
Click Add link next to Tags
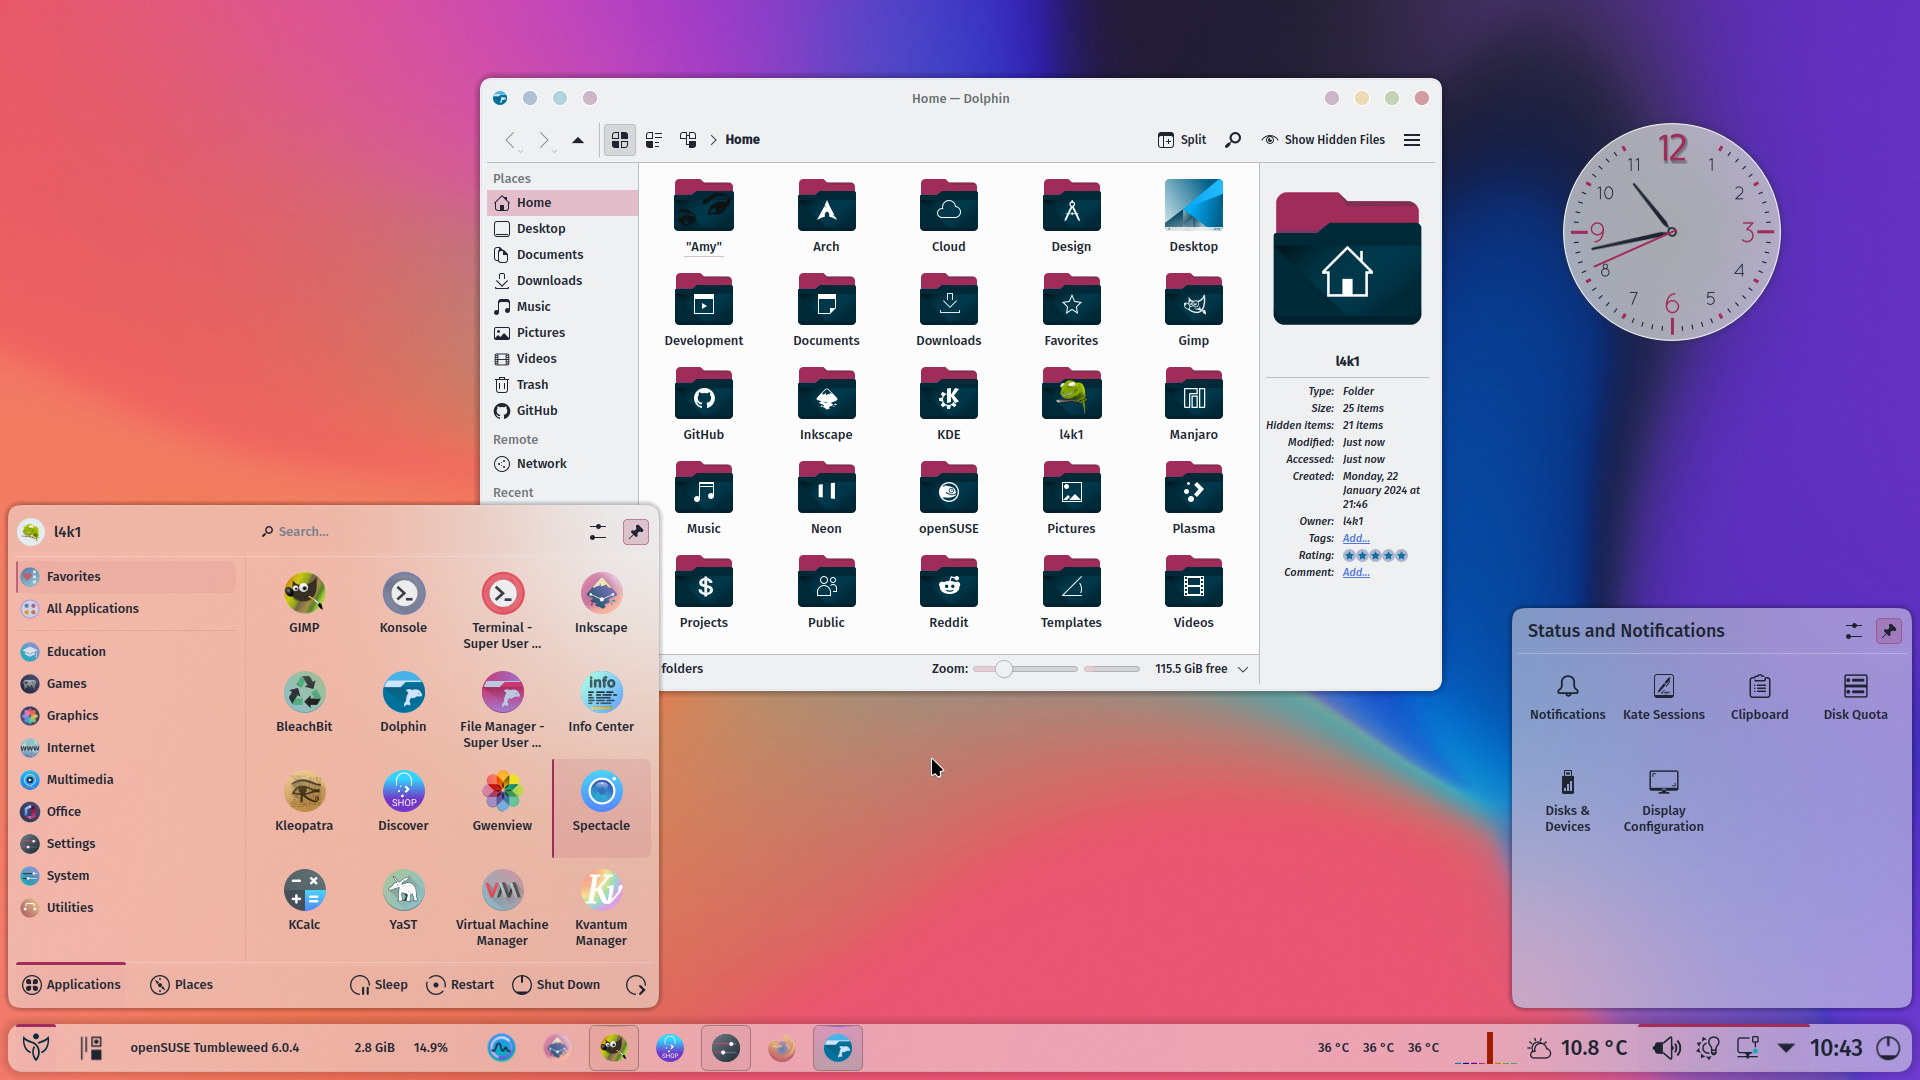coord(1356,539)
